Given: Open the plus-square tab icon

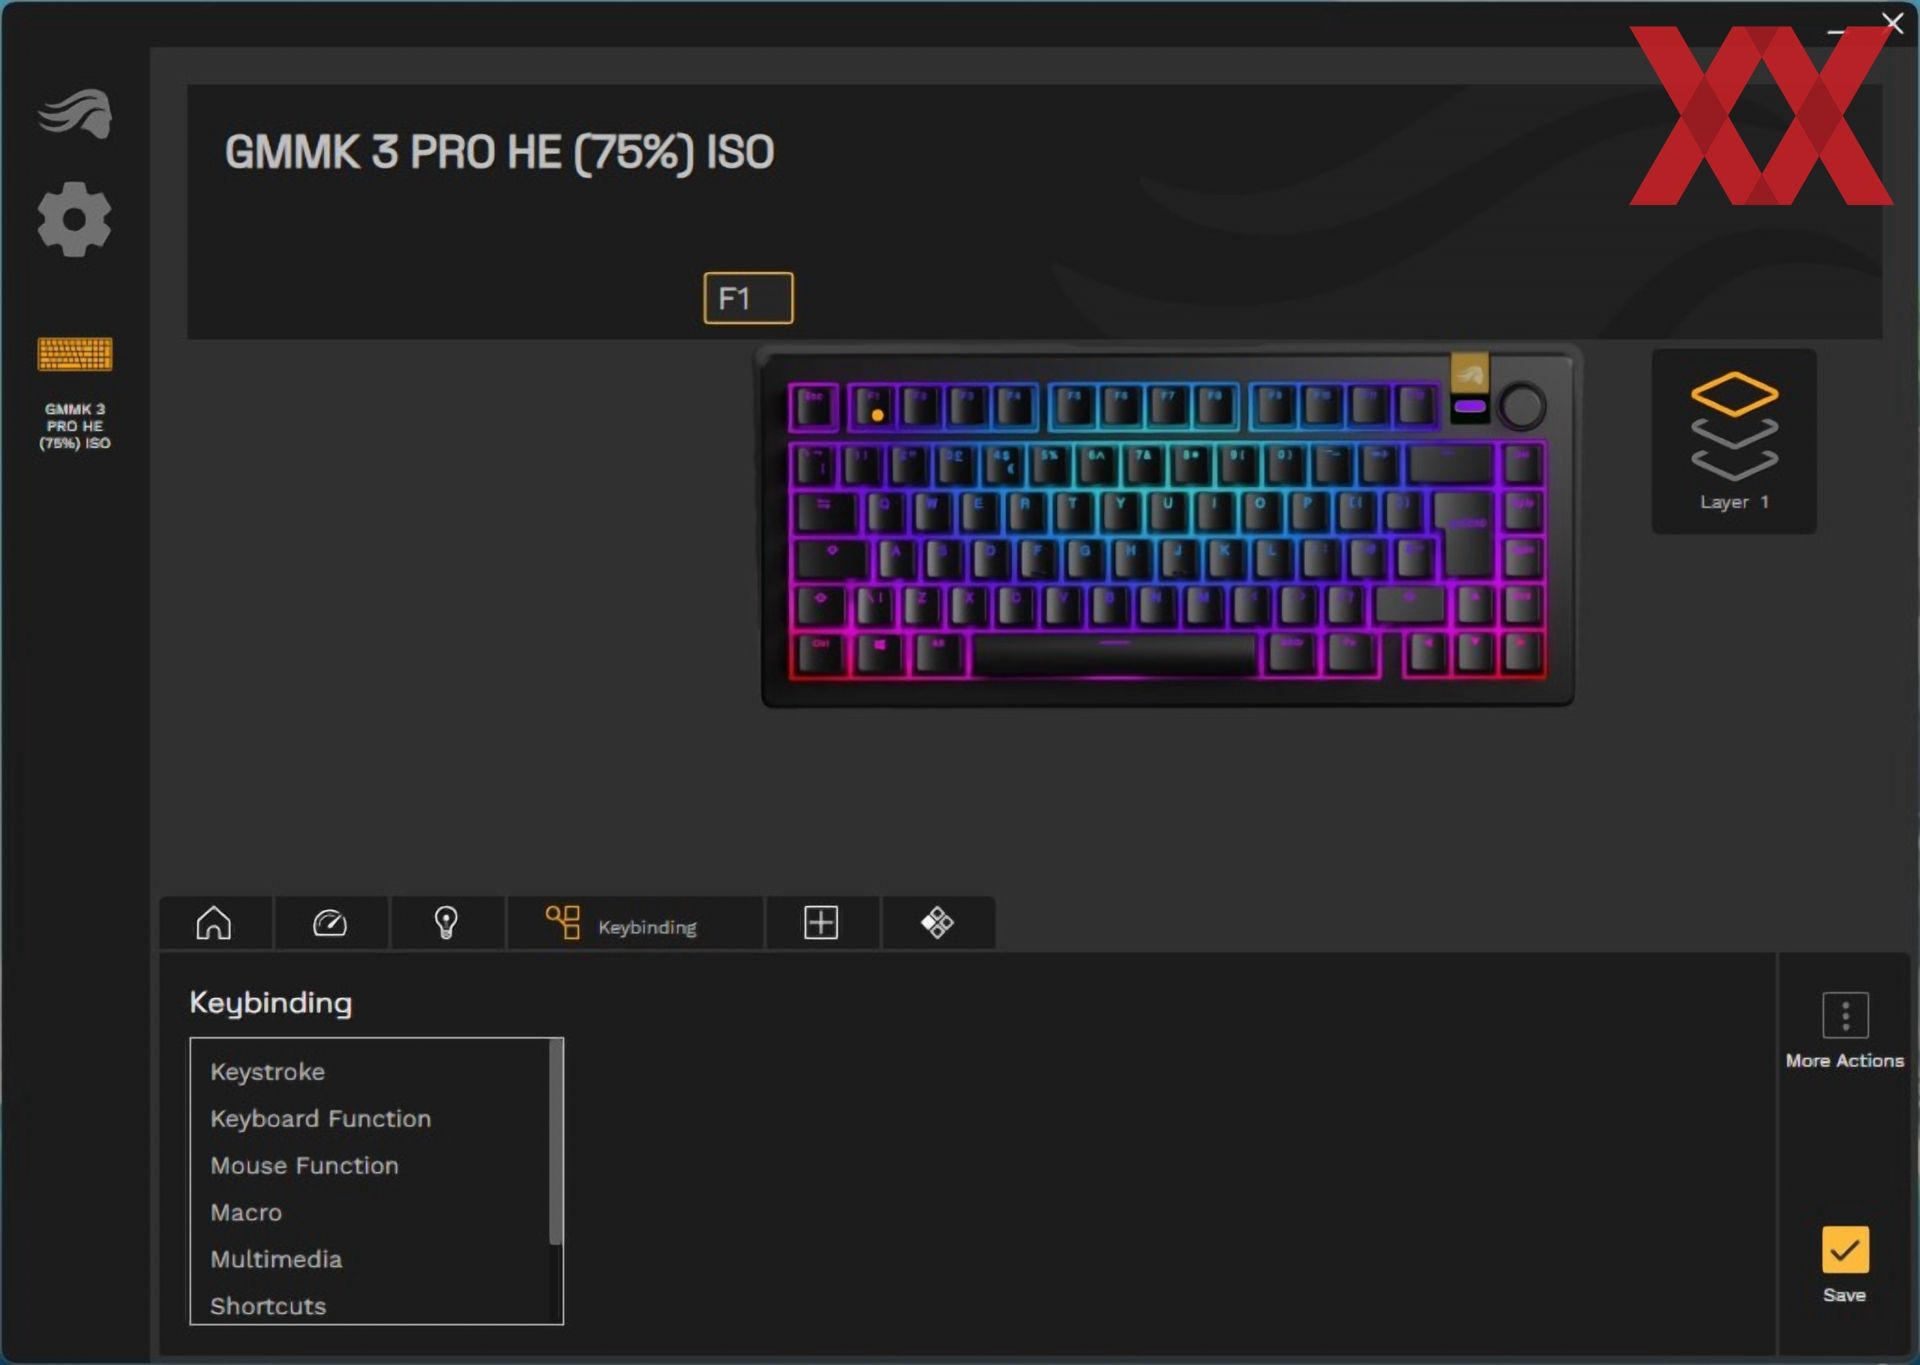Looking at the screenshot, I should click(821, 922).
